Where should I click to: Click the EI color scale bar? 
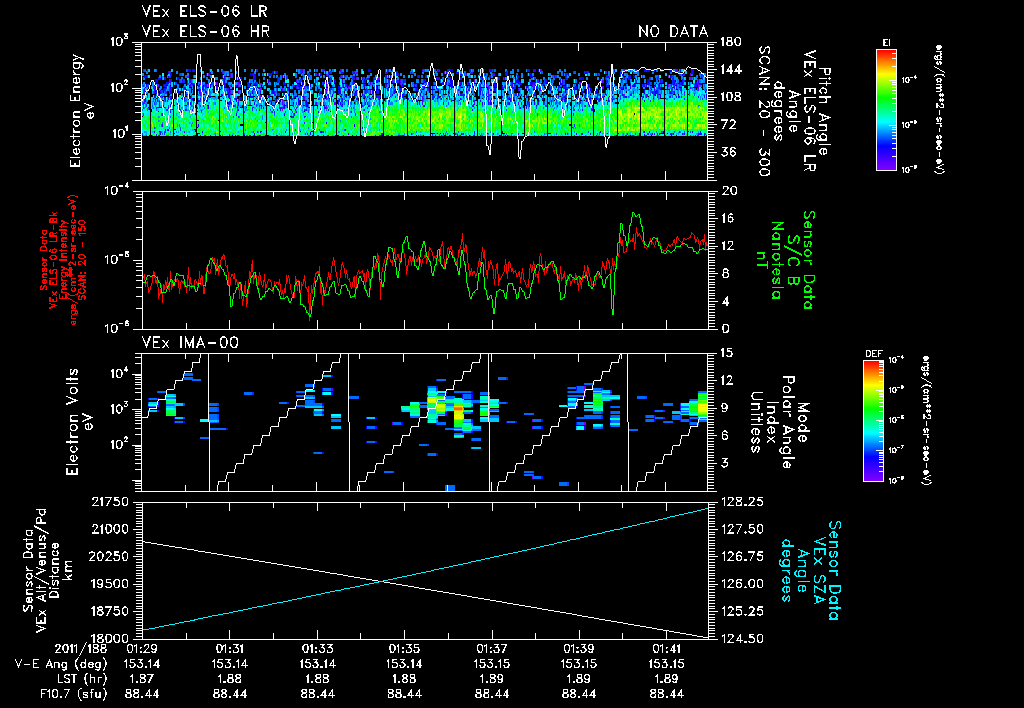point(886,110)
